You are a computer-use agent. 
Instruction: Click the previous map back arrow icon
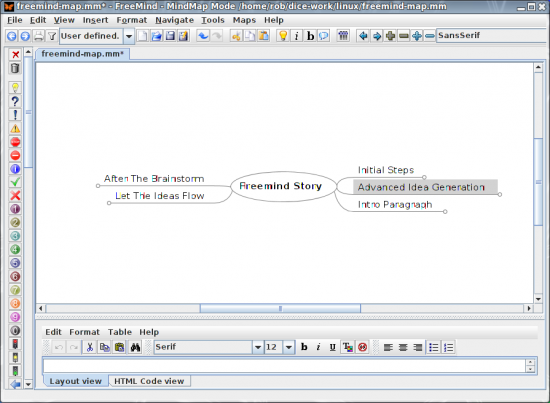[x=12, y=36]
